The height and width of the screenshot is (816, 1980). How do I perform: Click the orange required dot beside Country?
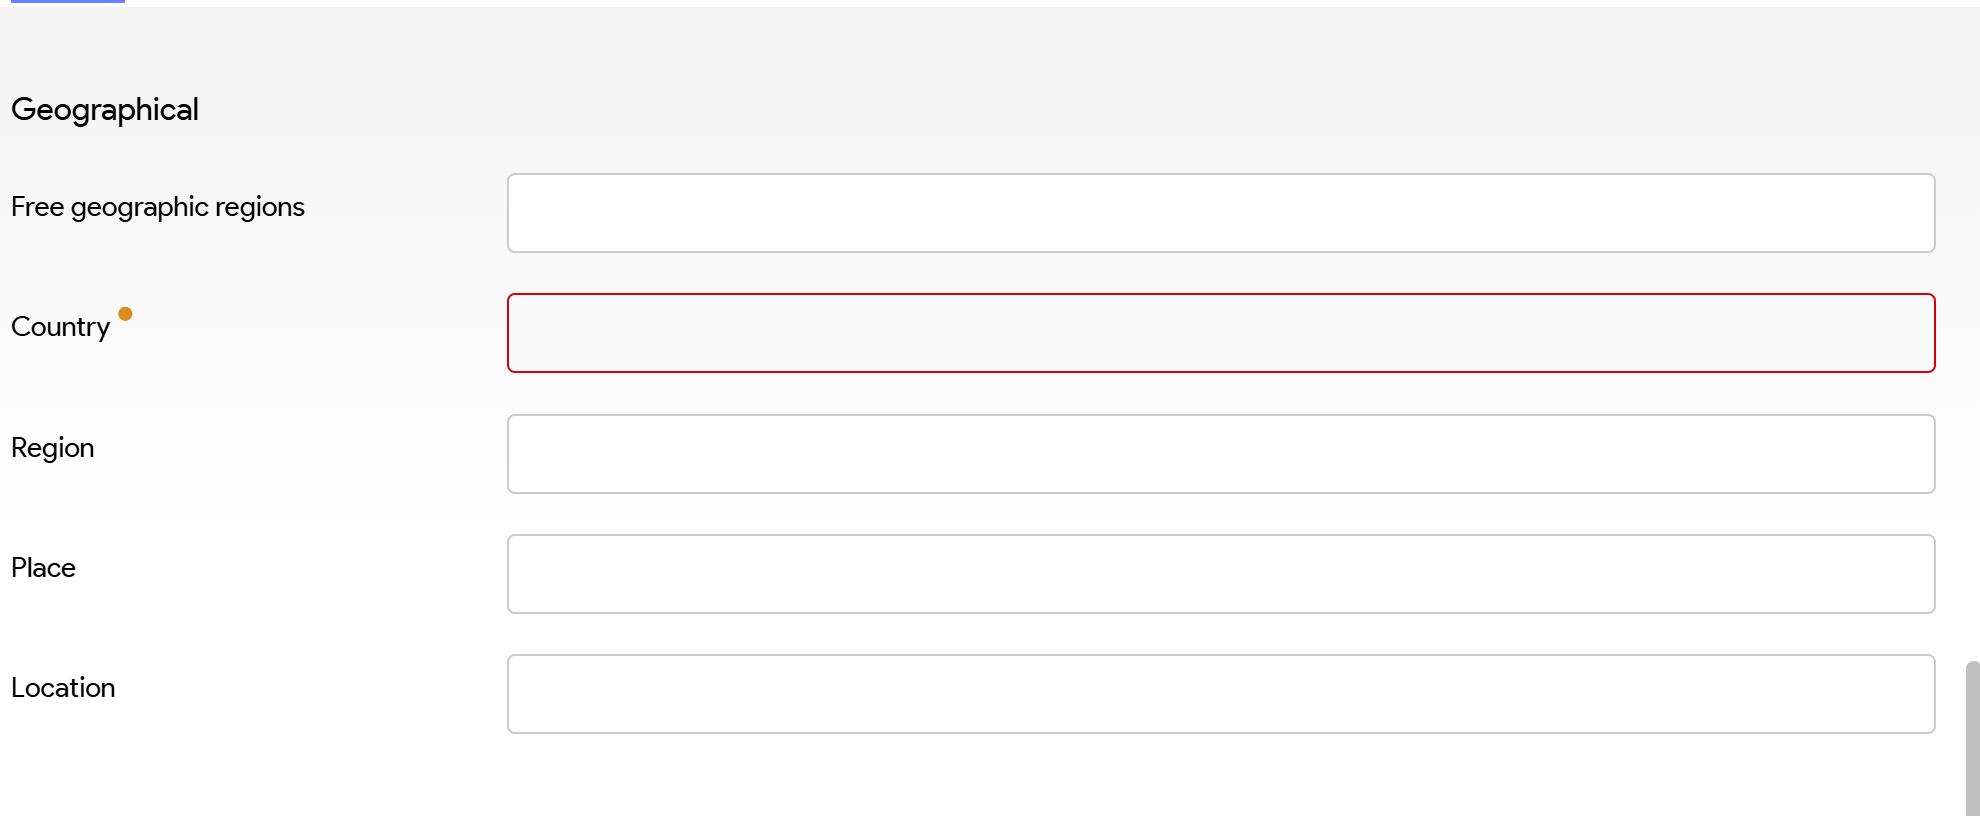click(x=125, y=314)
